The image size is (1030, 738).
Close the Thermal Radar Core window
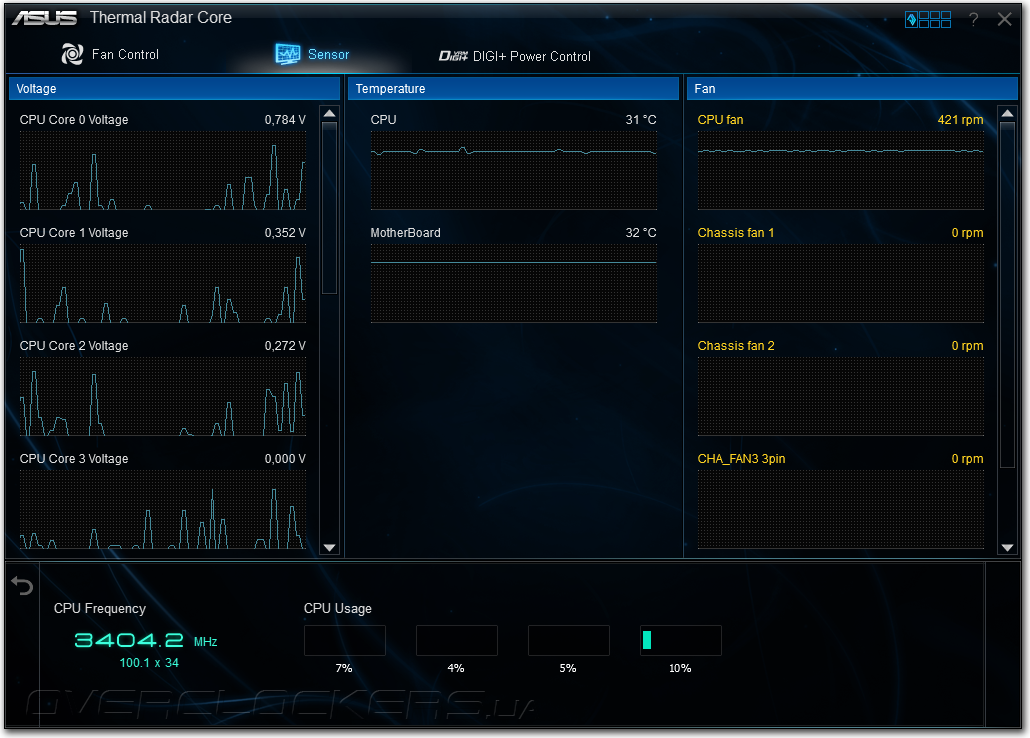pos(1004,19)
